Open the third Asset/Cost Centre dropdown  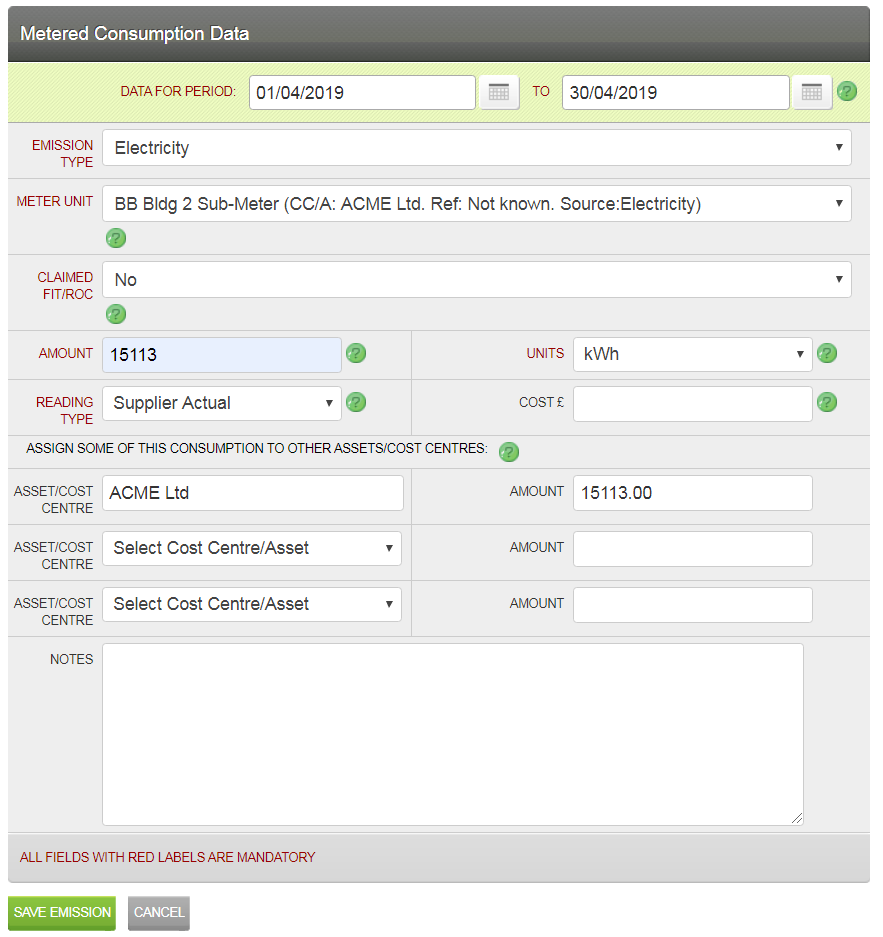pyautogui.click(x=252, y=605)
